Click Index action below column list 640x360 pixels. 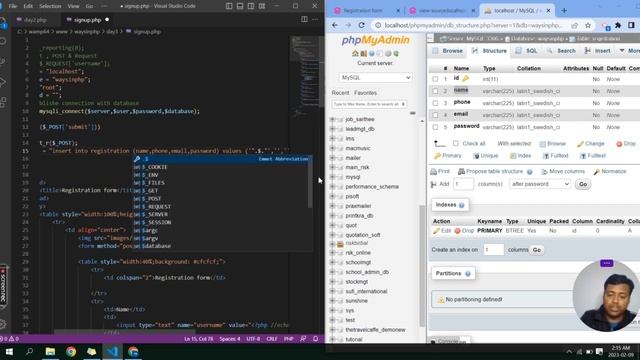coord(520,156)
